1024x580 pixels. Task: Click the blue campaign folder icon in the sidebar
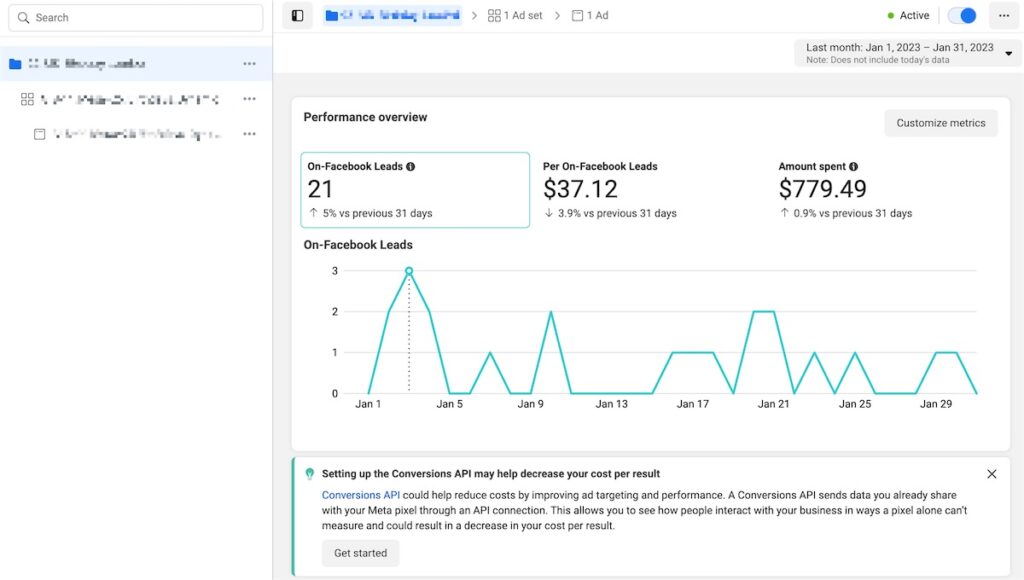click(x=15, y=63)
